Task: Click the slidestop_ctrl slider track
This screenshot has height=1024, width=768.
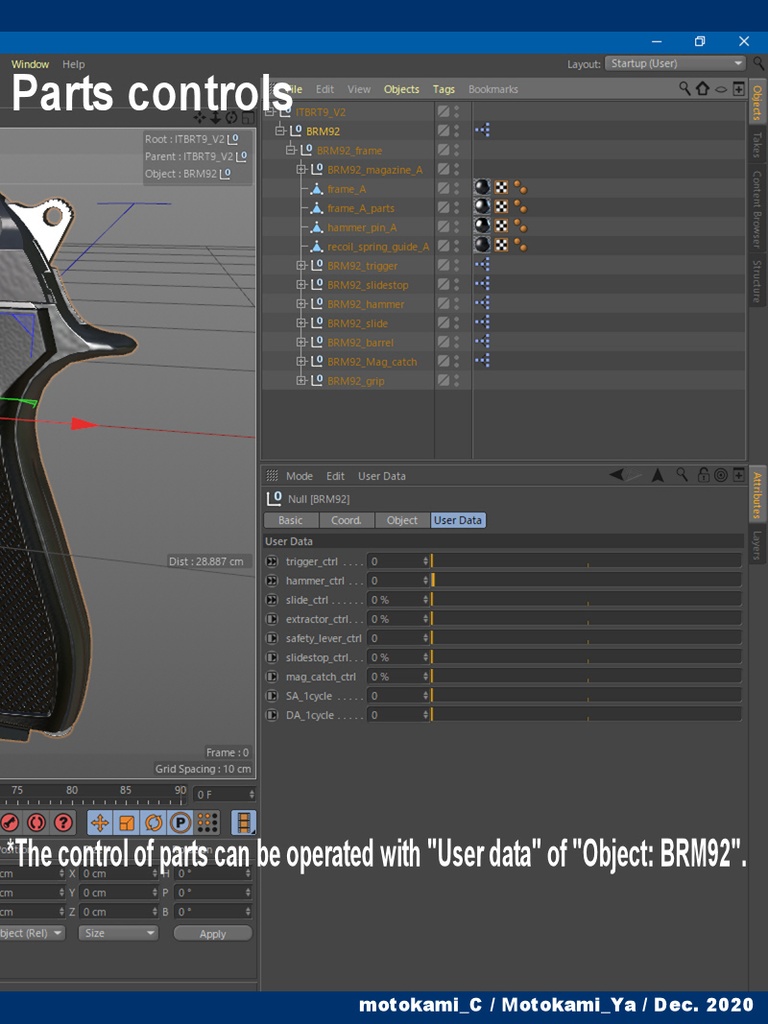Action: click(x=586, y=657)
